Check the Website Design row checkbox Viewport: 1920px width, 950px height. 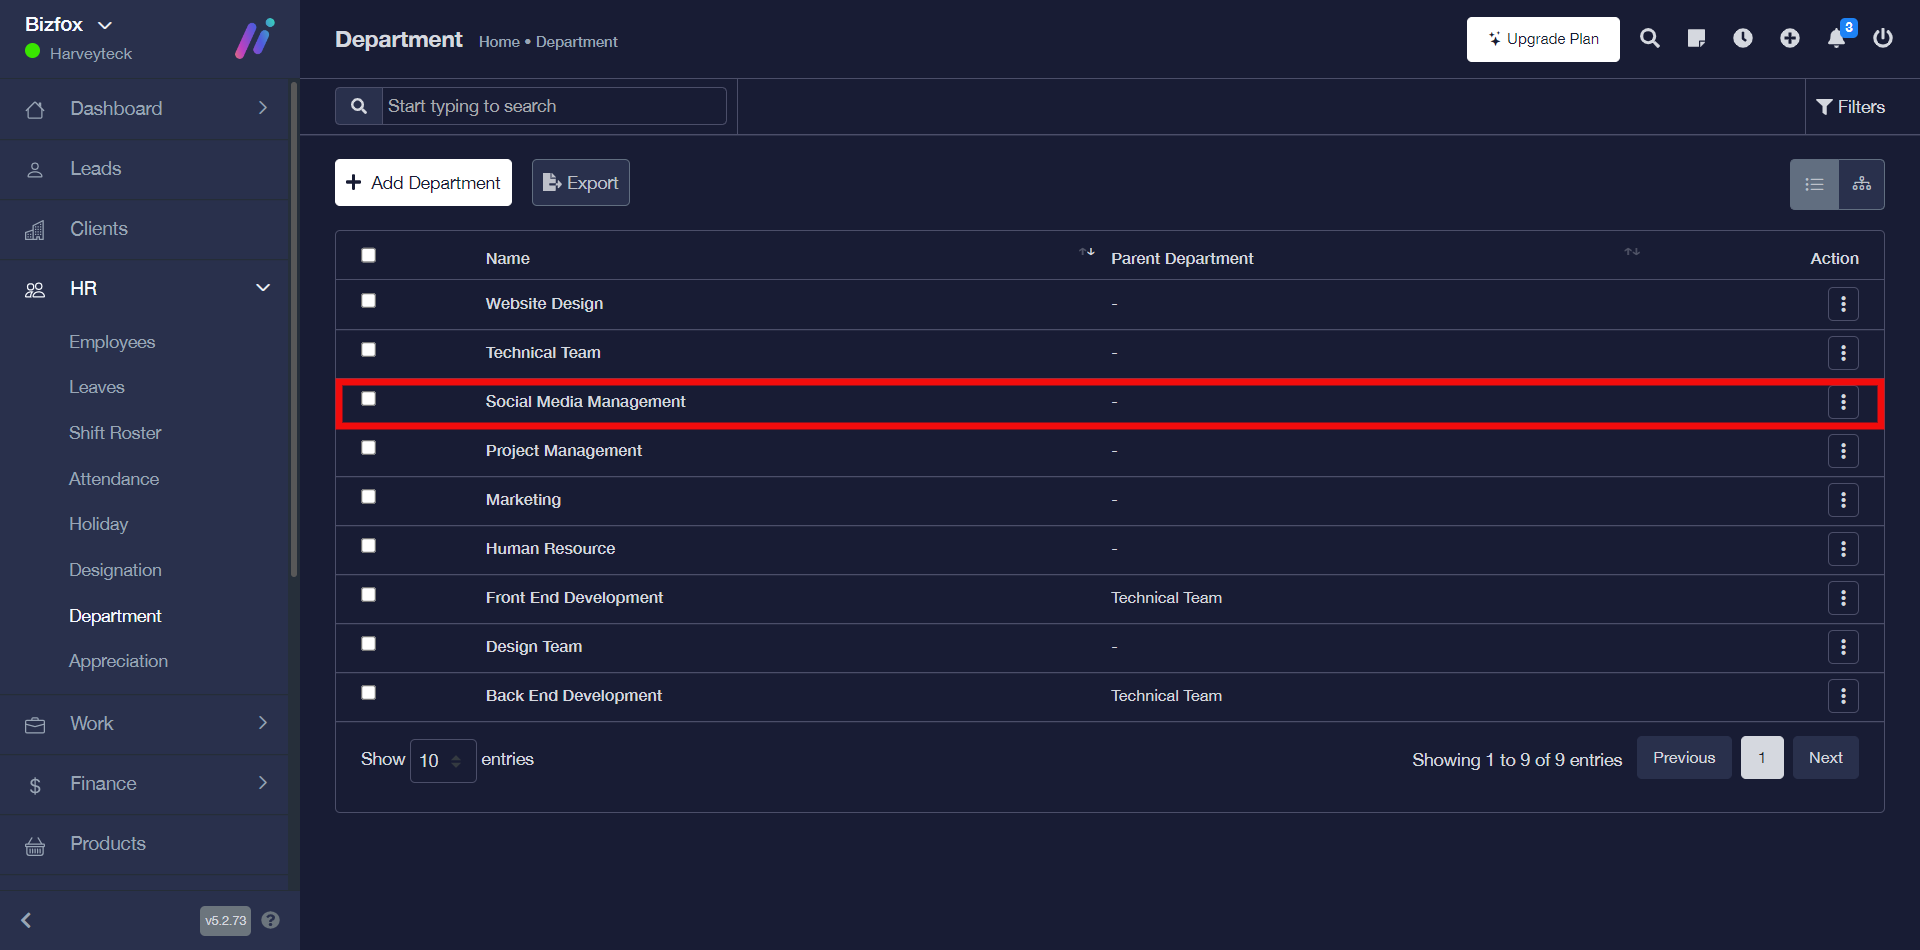tap(369, 301)
